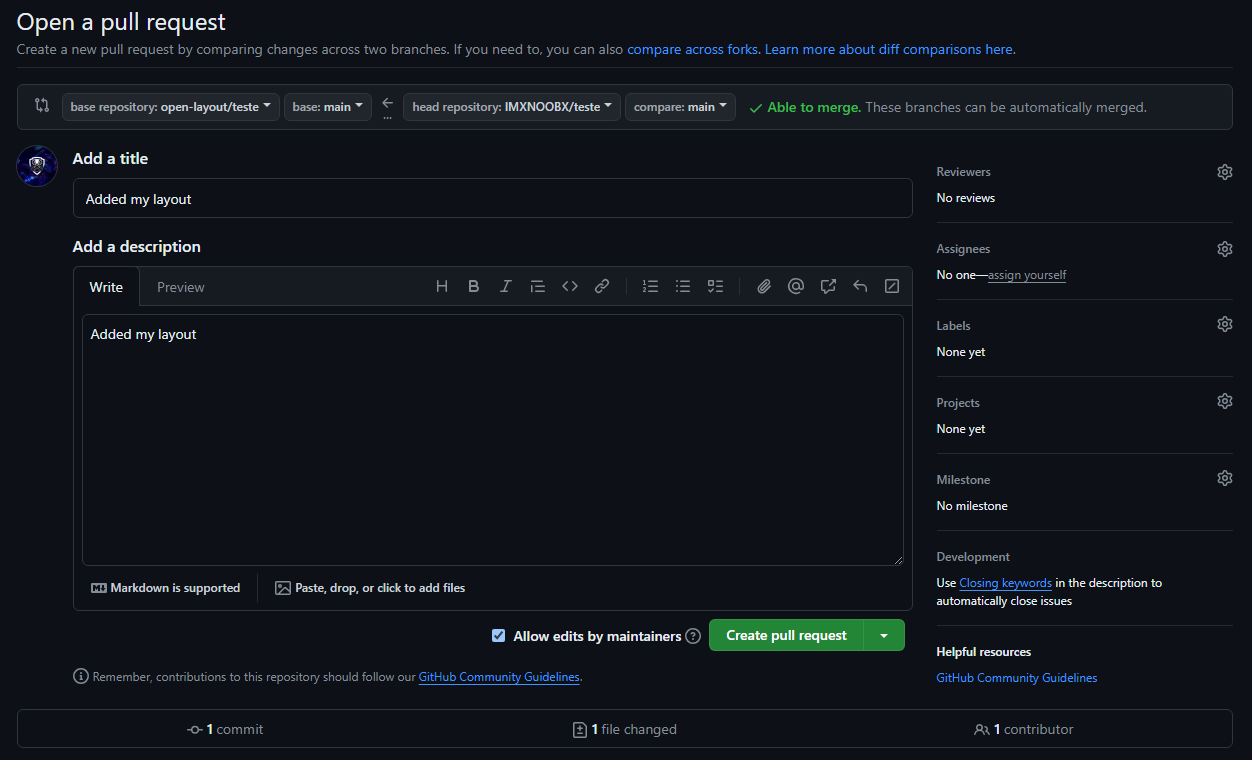Grab the description textarea resize handle
Screen dimensions: 1252x760
pyautogui.click(x=898, y=560)
